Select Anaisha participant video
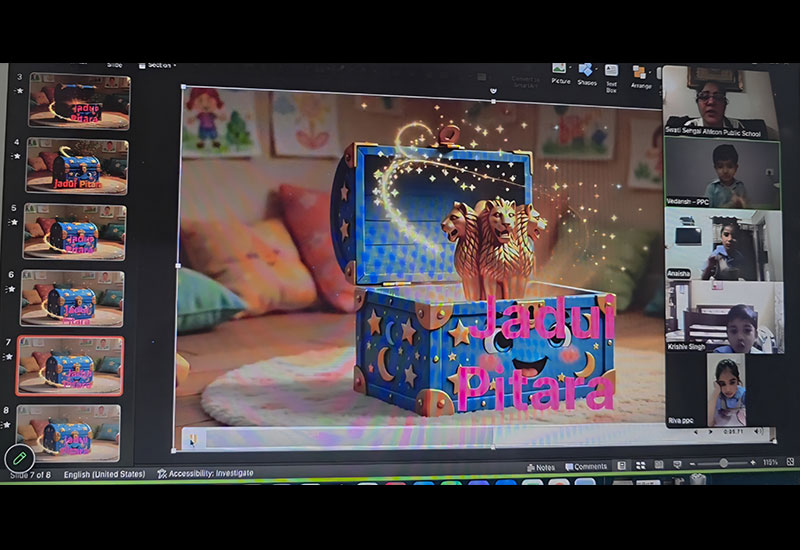The height and width of the screenshot is (550, 800). click(723, 245)
